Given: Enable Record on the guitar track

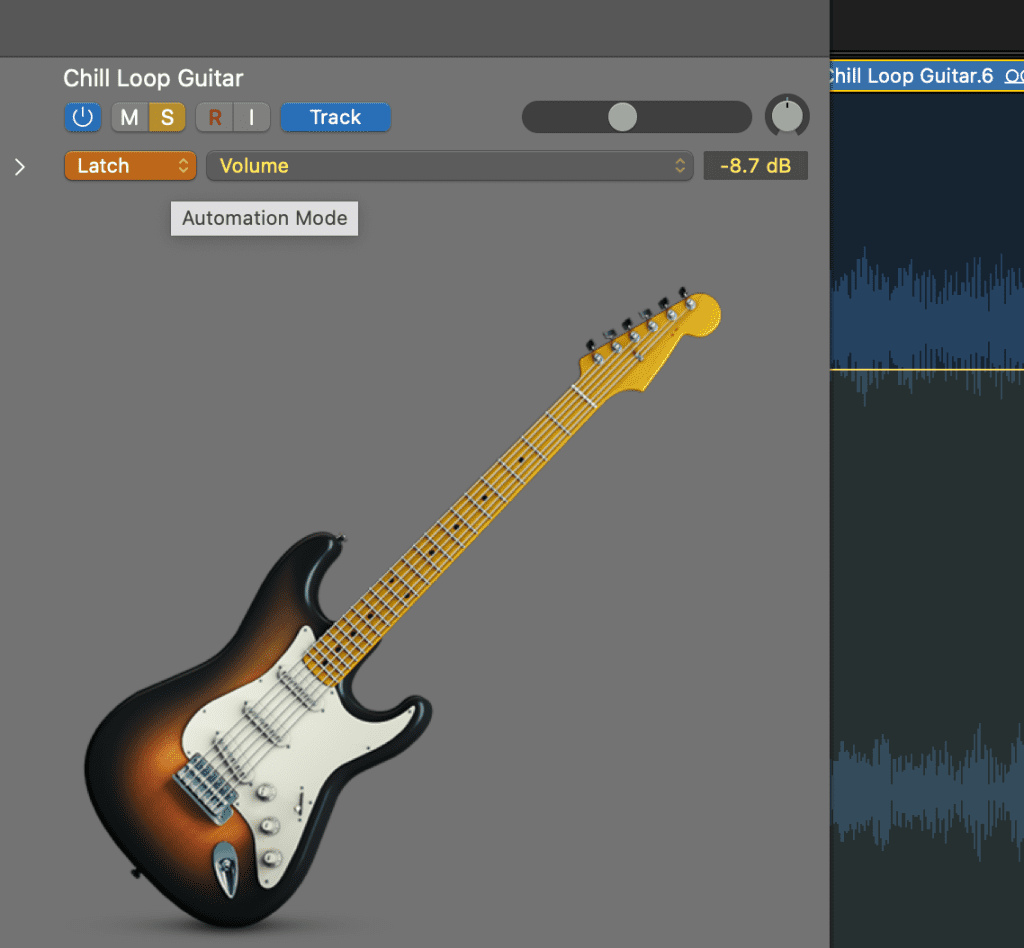Looking at the screenshot, I should tap(215, 118).
